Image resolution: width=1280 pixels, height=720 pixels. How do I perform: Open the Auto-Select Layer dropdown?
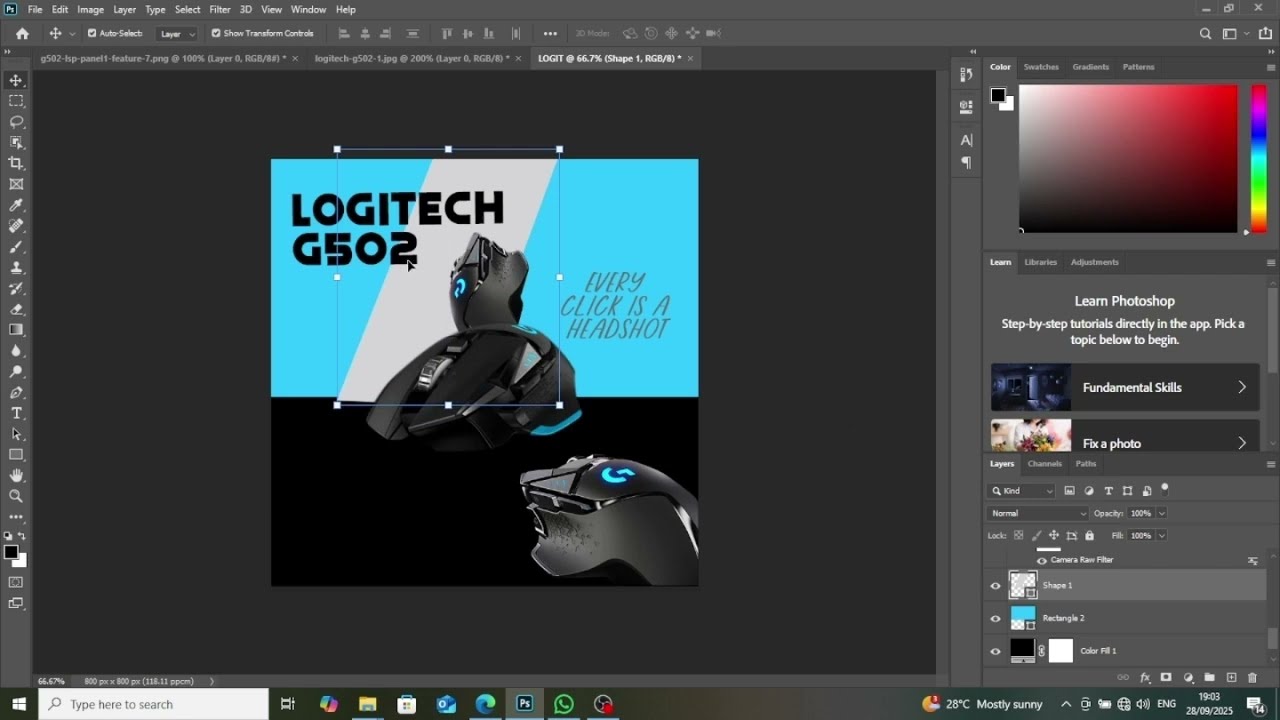click(x=178, y=33)
